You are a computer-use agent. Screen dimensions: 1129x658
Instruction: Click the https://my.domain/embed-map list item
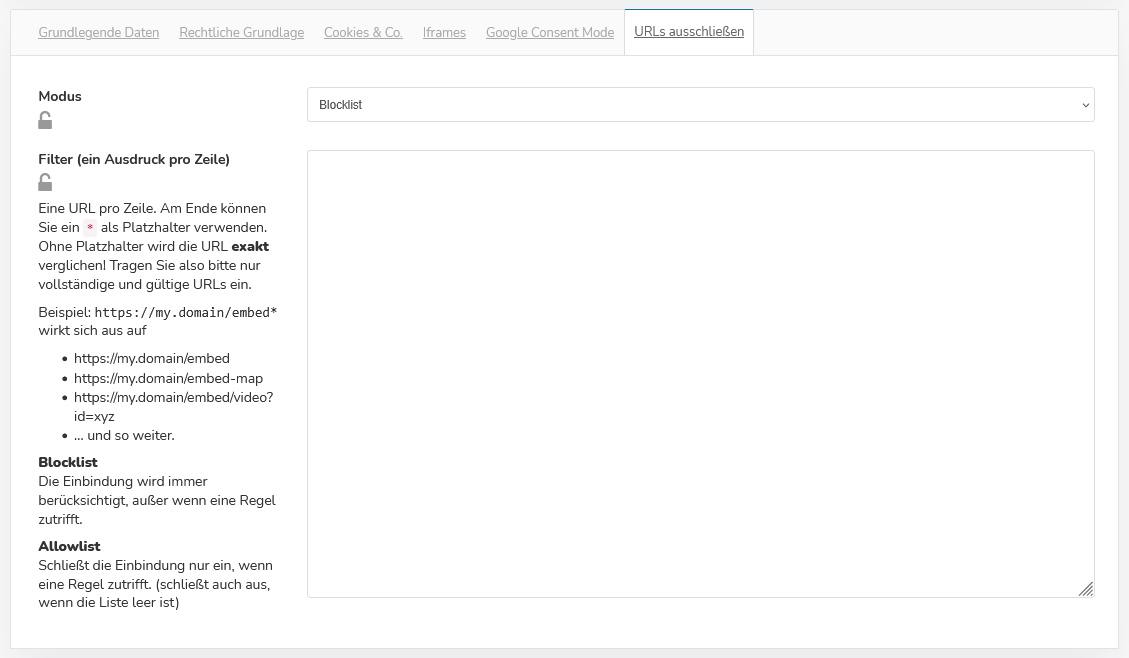168,378
